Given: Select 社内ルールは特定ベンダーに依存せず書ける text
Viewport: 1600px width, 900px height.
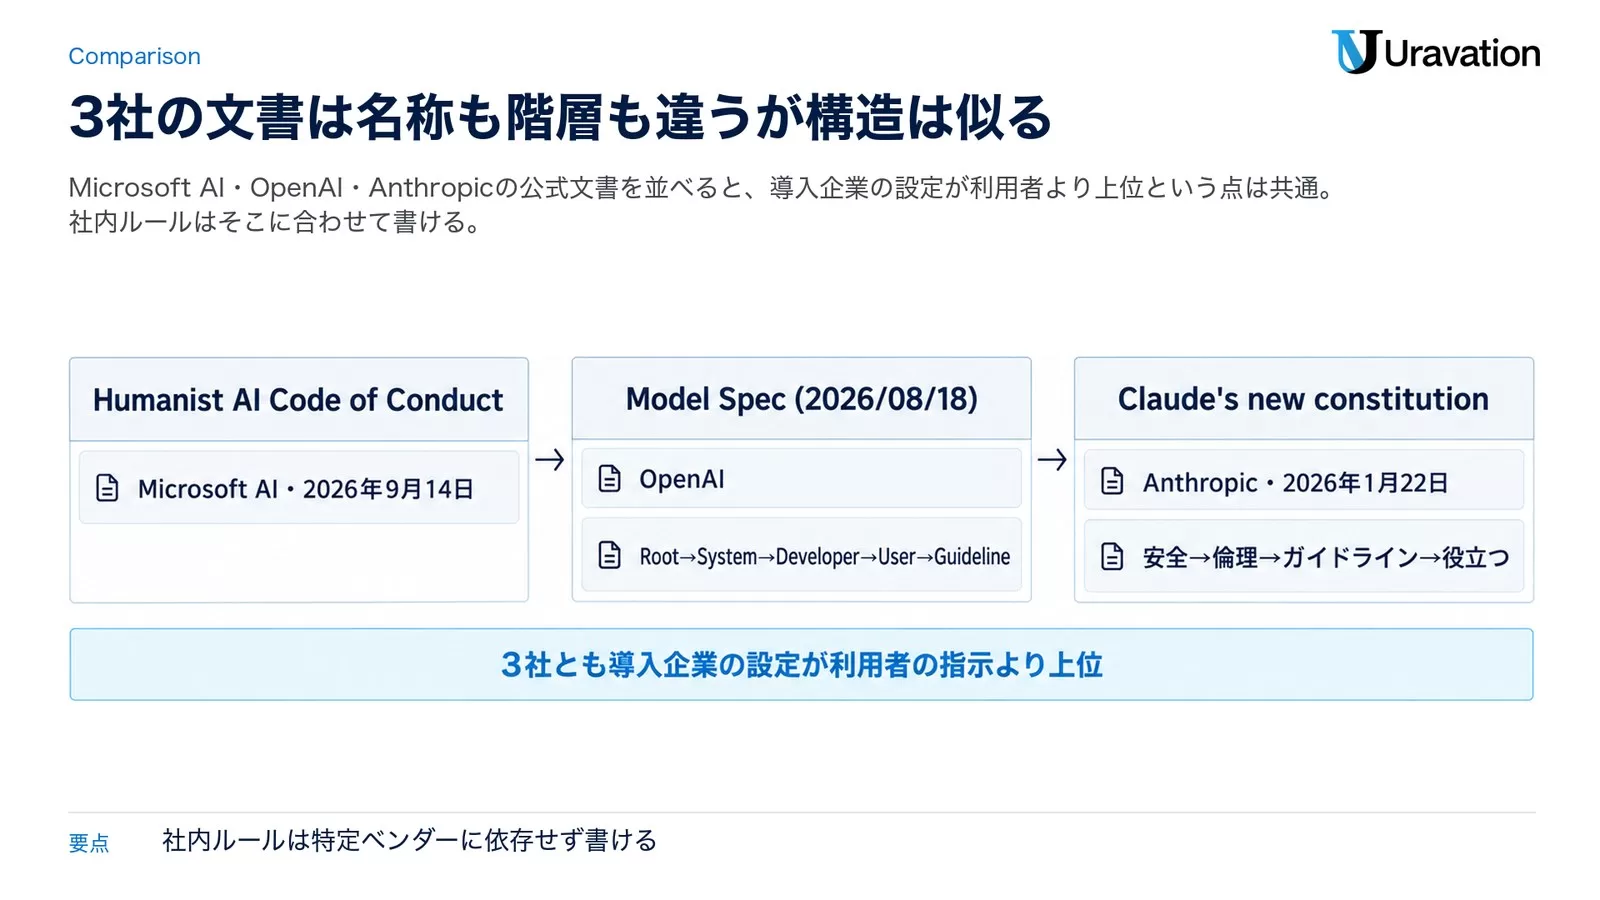Looking at the screenshot, I should point(409,840).
